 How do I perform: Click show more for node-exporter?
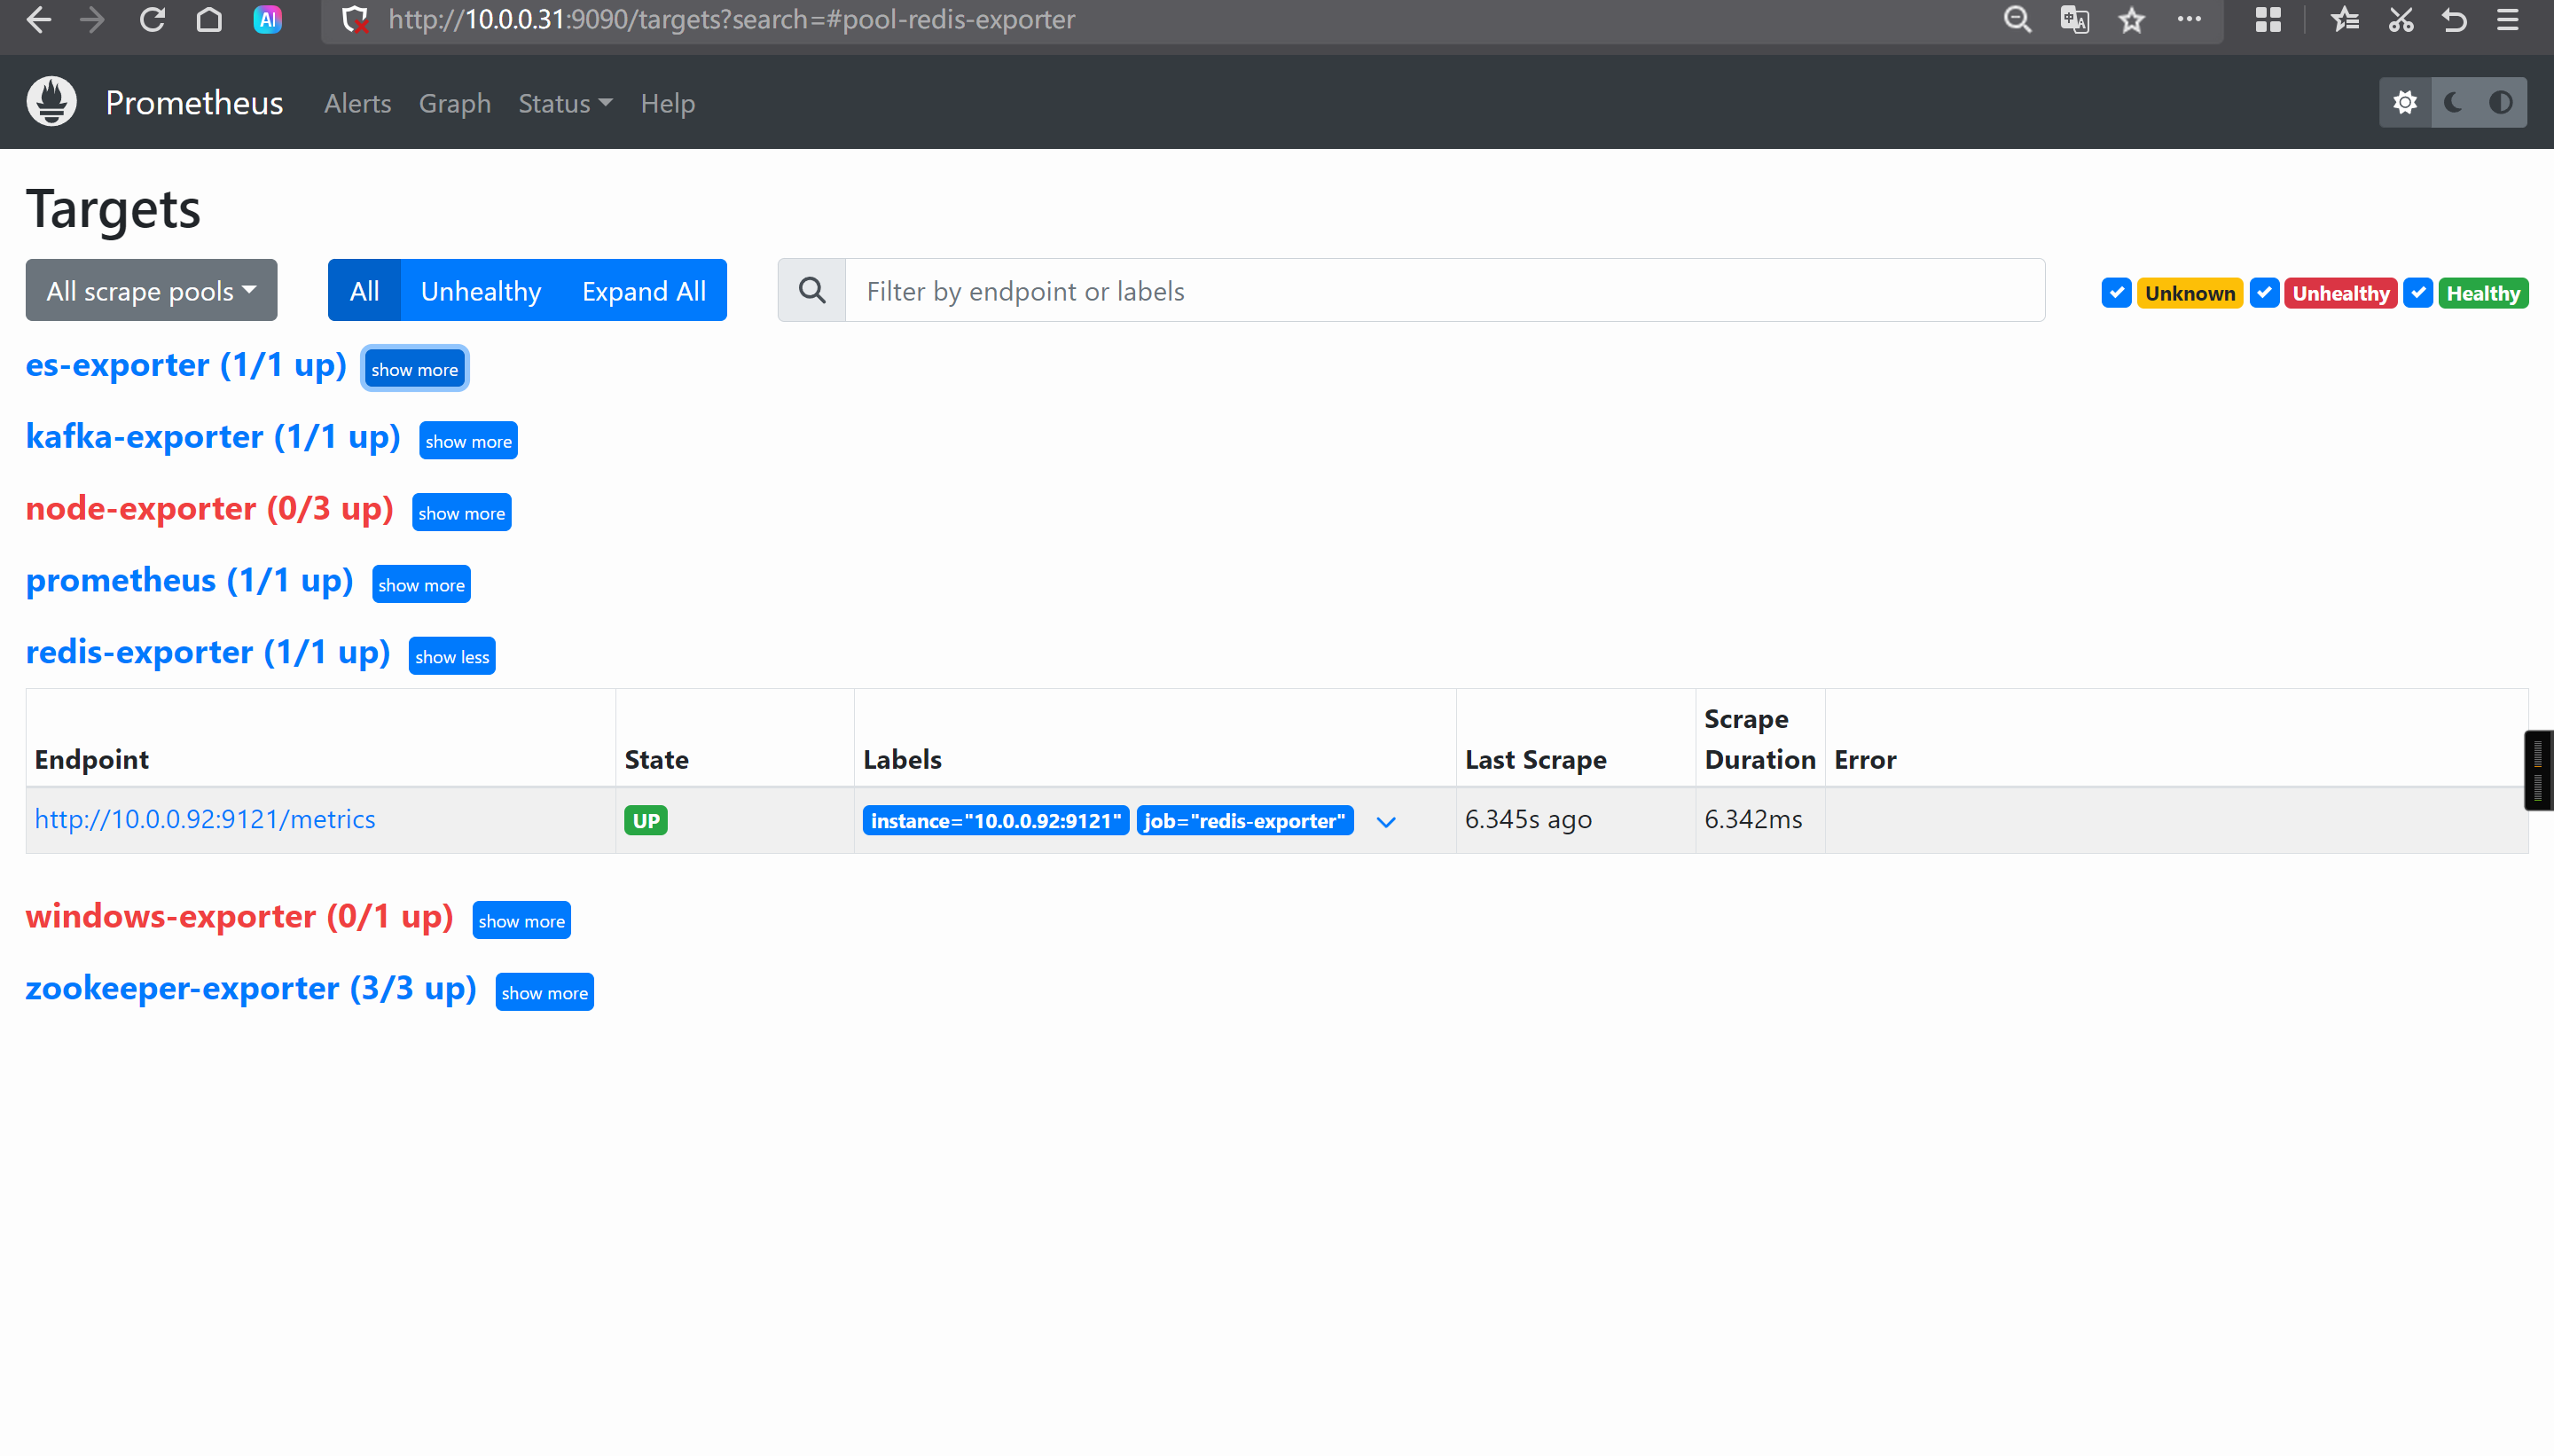pyautogui.click(x=461, y=513)
